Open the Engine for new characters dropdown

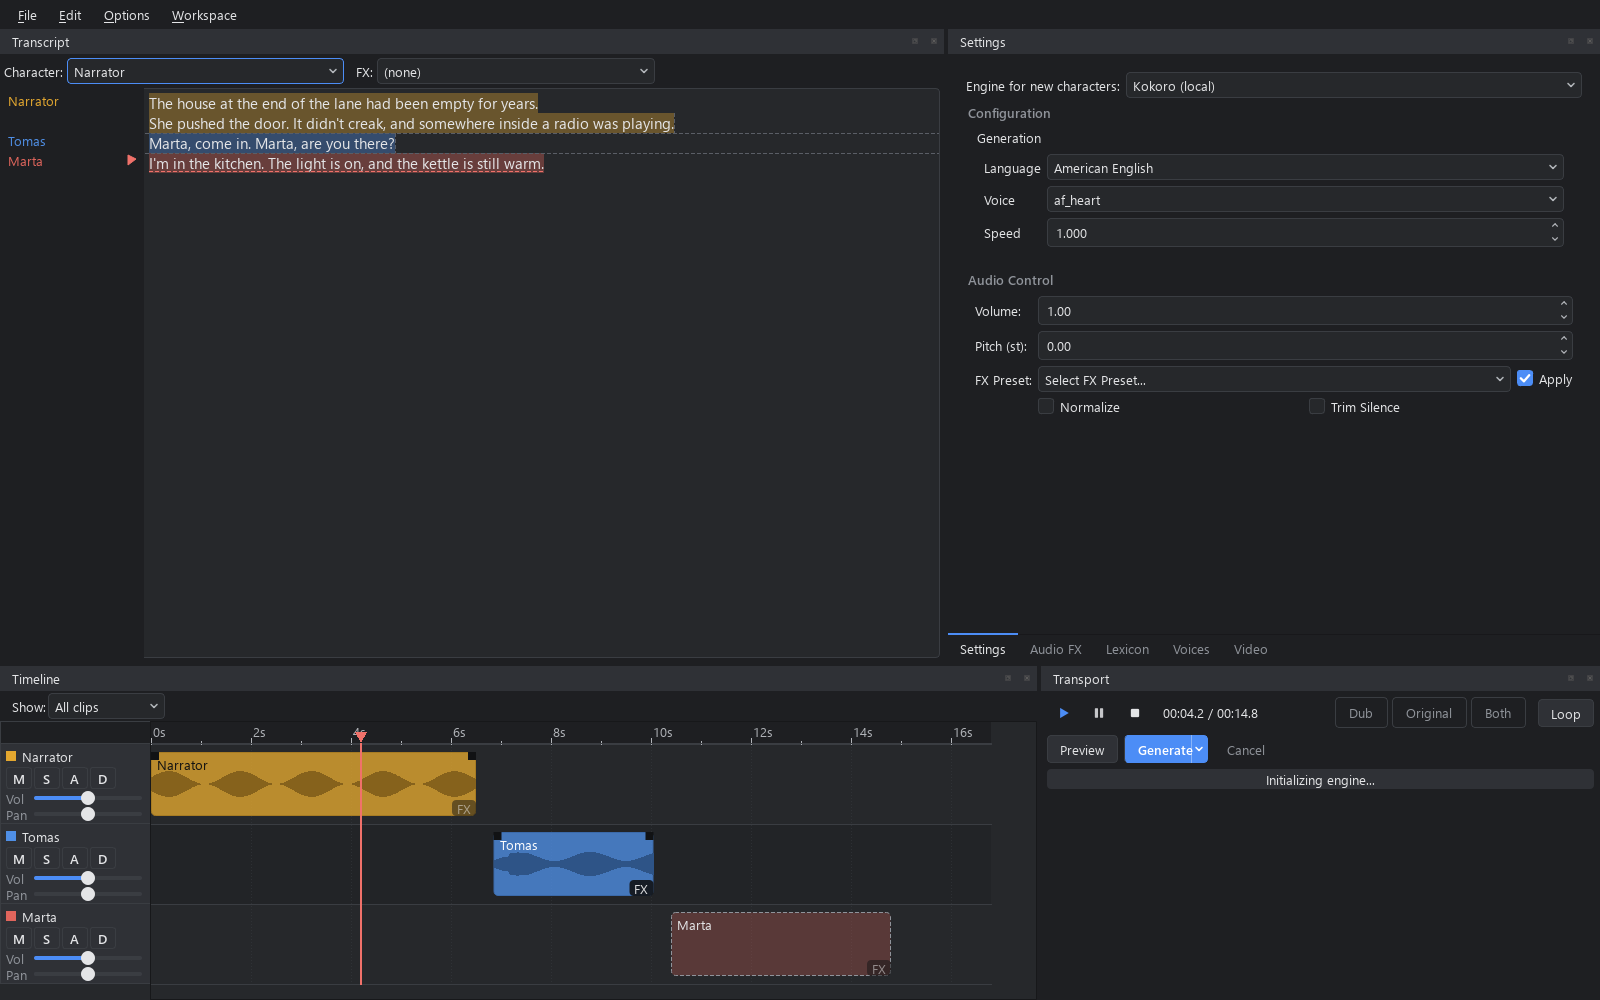(x=1353, y=85)
